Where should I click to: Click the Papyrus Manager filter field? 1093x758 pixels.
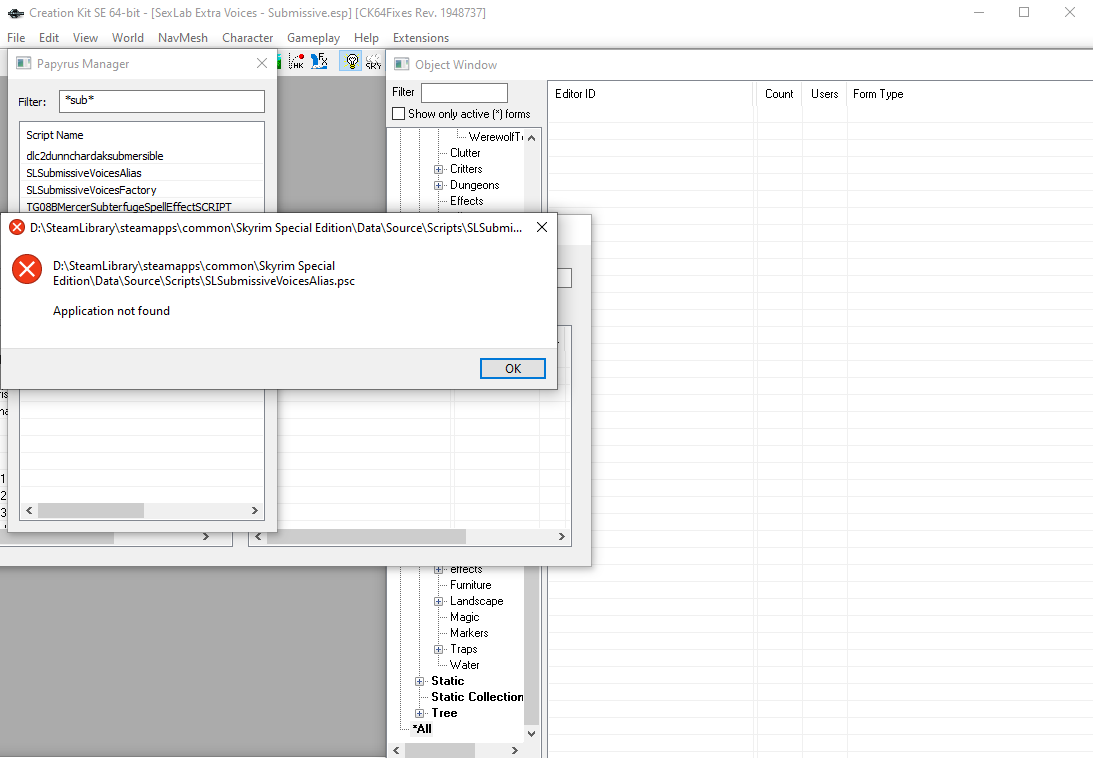[162, 101]
